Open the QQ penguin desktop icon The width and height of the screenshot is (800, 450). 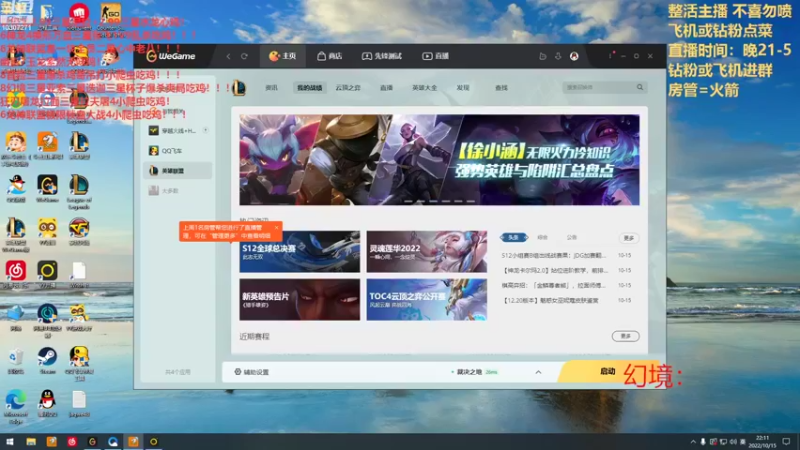click(47, 404)
